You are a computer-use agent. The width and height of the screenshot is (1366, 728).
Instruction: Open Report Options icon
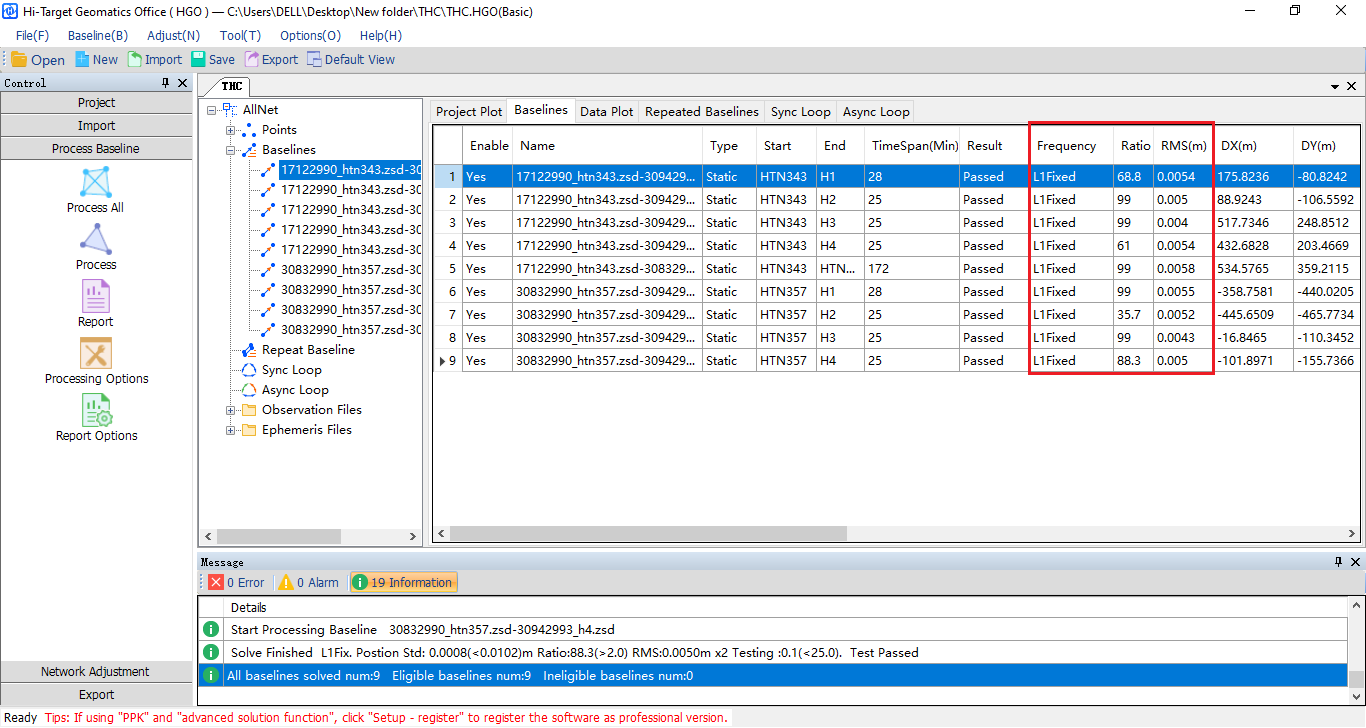pyautogui.click(x=96, y=411)
